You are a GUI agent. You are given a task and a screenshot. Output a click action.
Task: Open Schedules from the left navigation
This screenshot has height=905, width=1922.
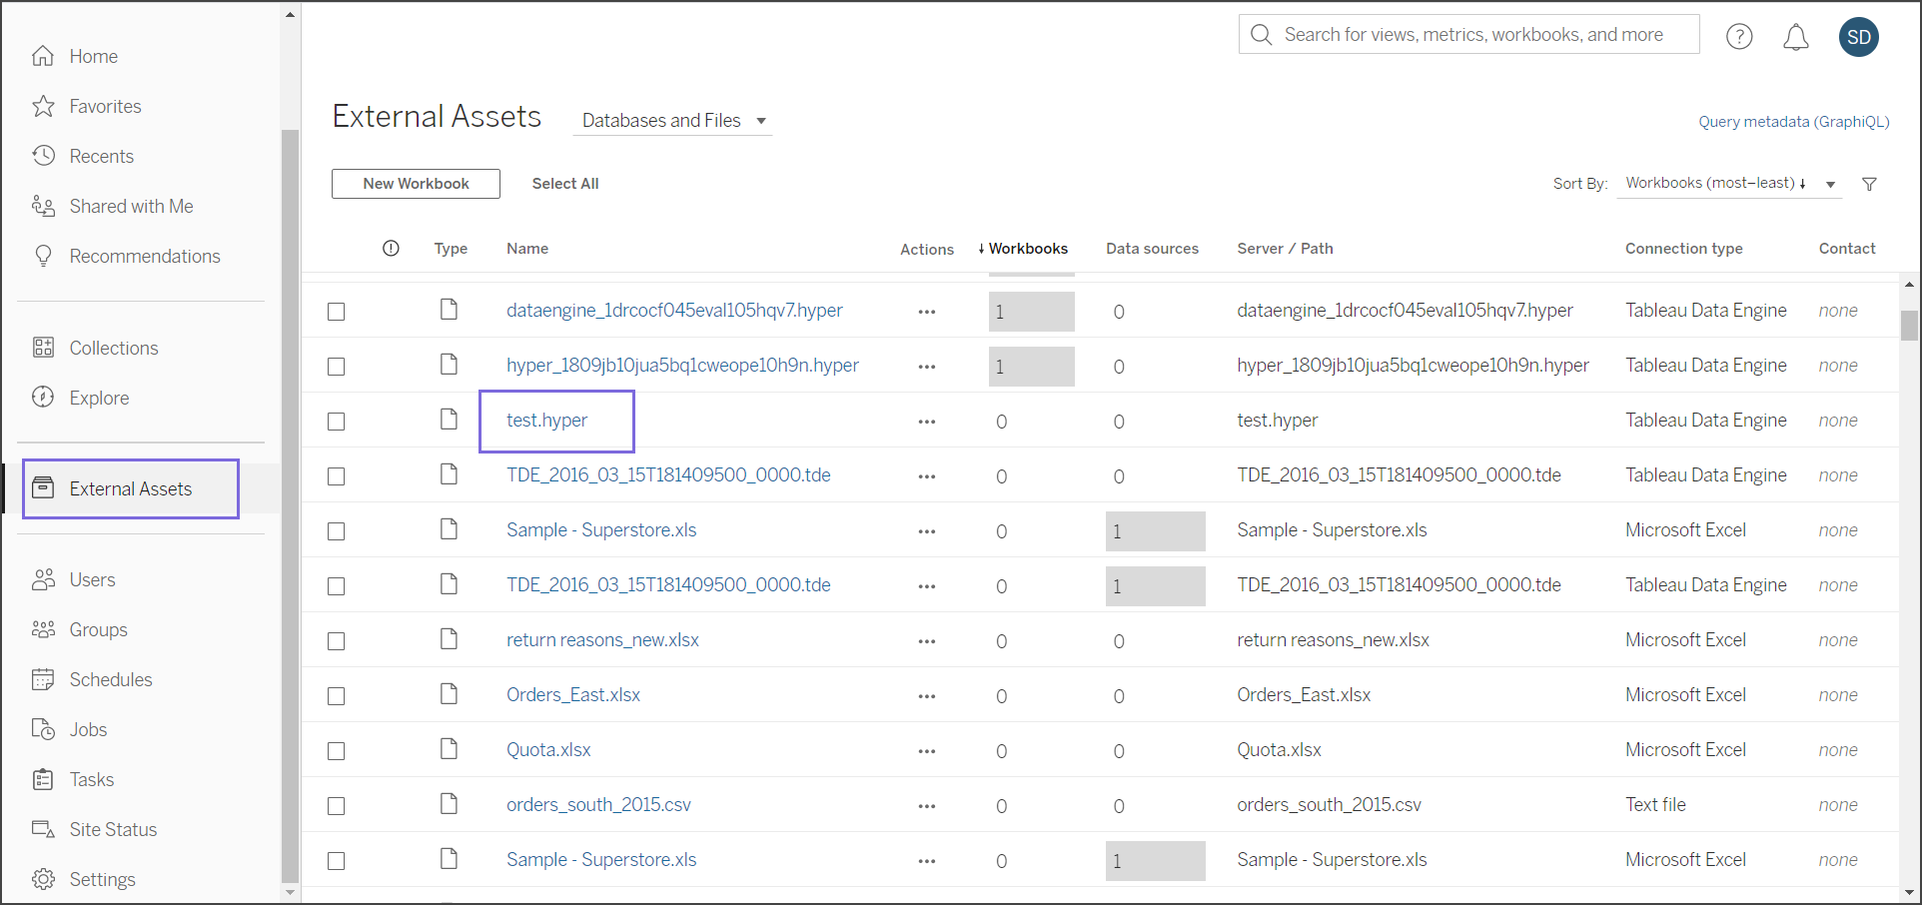tap(110, 680)
